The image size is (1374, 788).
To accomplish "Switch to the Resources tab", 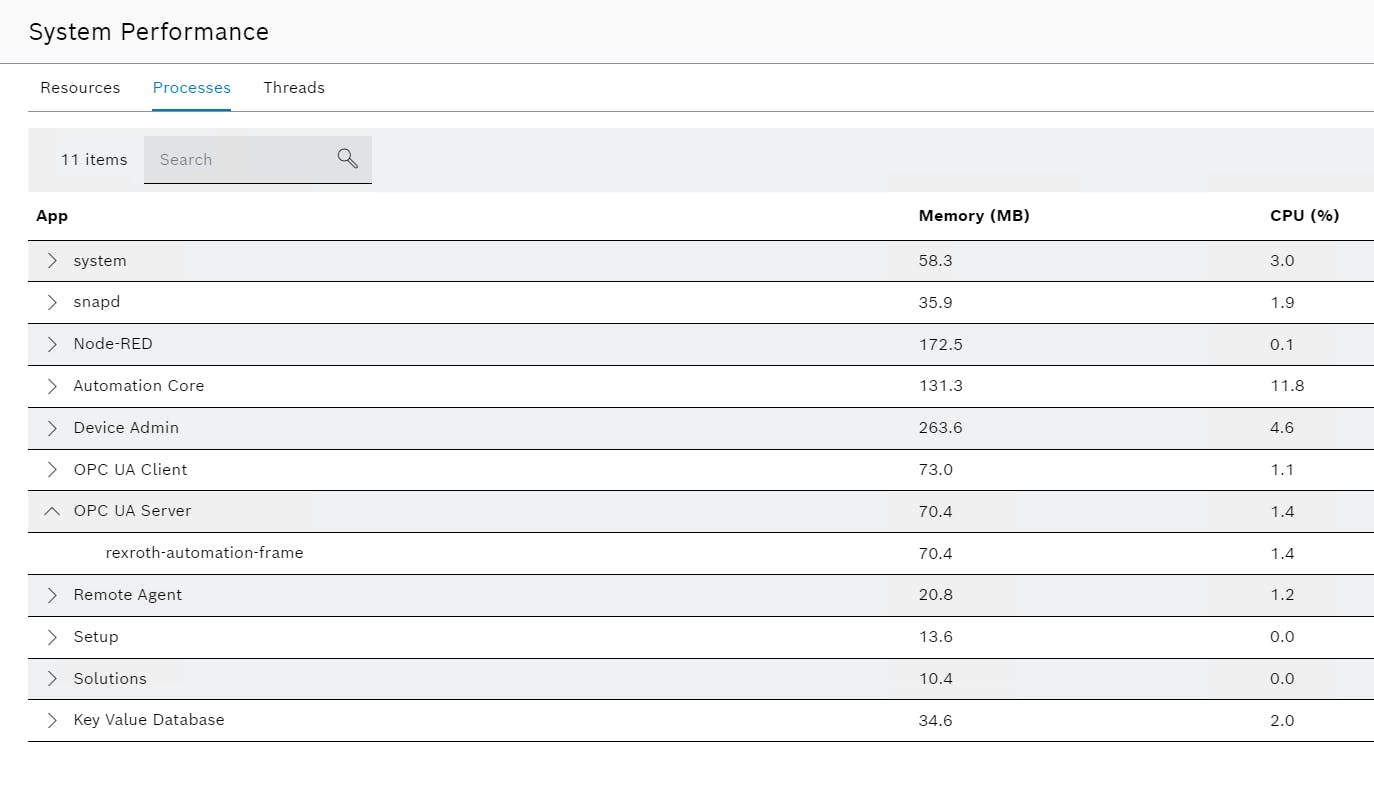I will (x=80, y=88).
